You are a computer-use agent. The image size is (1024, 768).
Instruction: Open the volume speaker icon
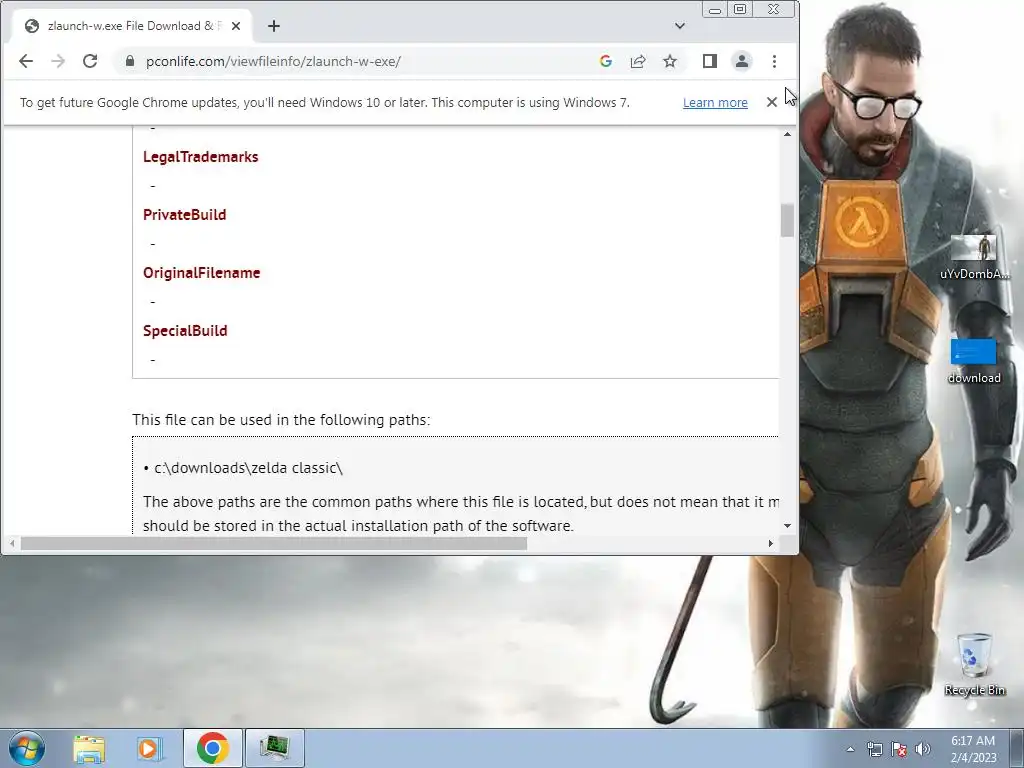click(x=923, y=750)
